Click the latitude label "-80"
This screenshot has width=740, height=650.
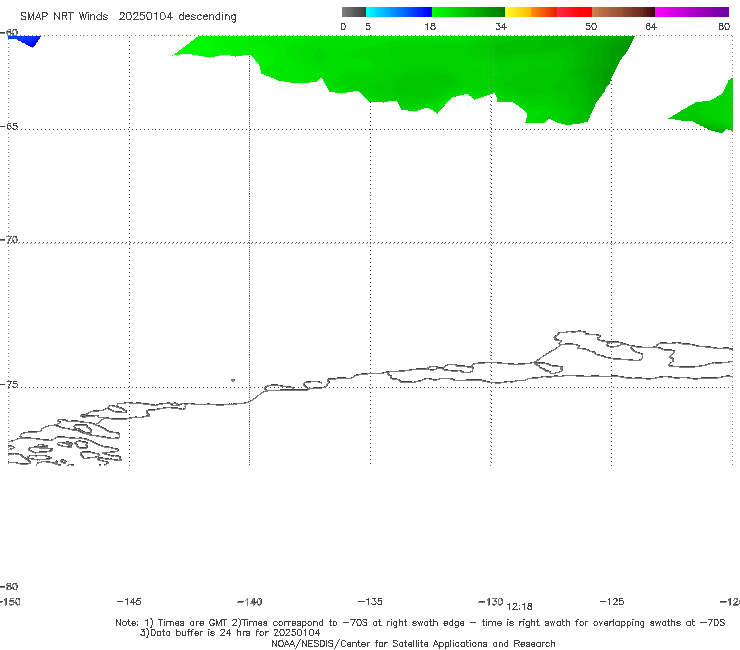[x=9, y=586]
